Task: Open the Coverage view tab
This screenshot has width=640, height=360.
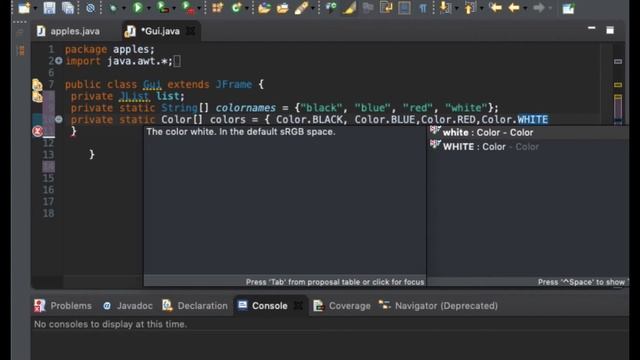Action: [342, 306]
